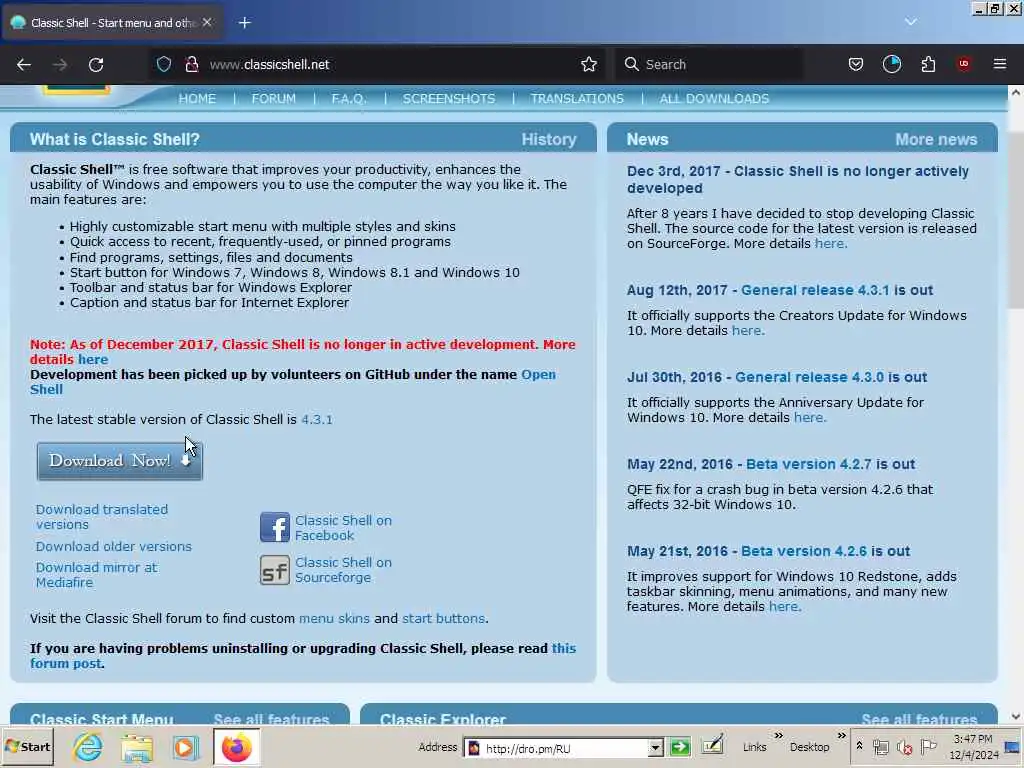Open the Extensions puzzle icon
This screenshot has width=1024, height=768.
click(x=928, y=64)
